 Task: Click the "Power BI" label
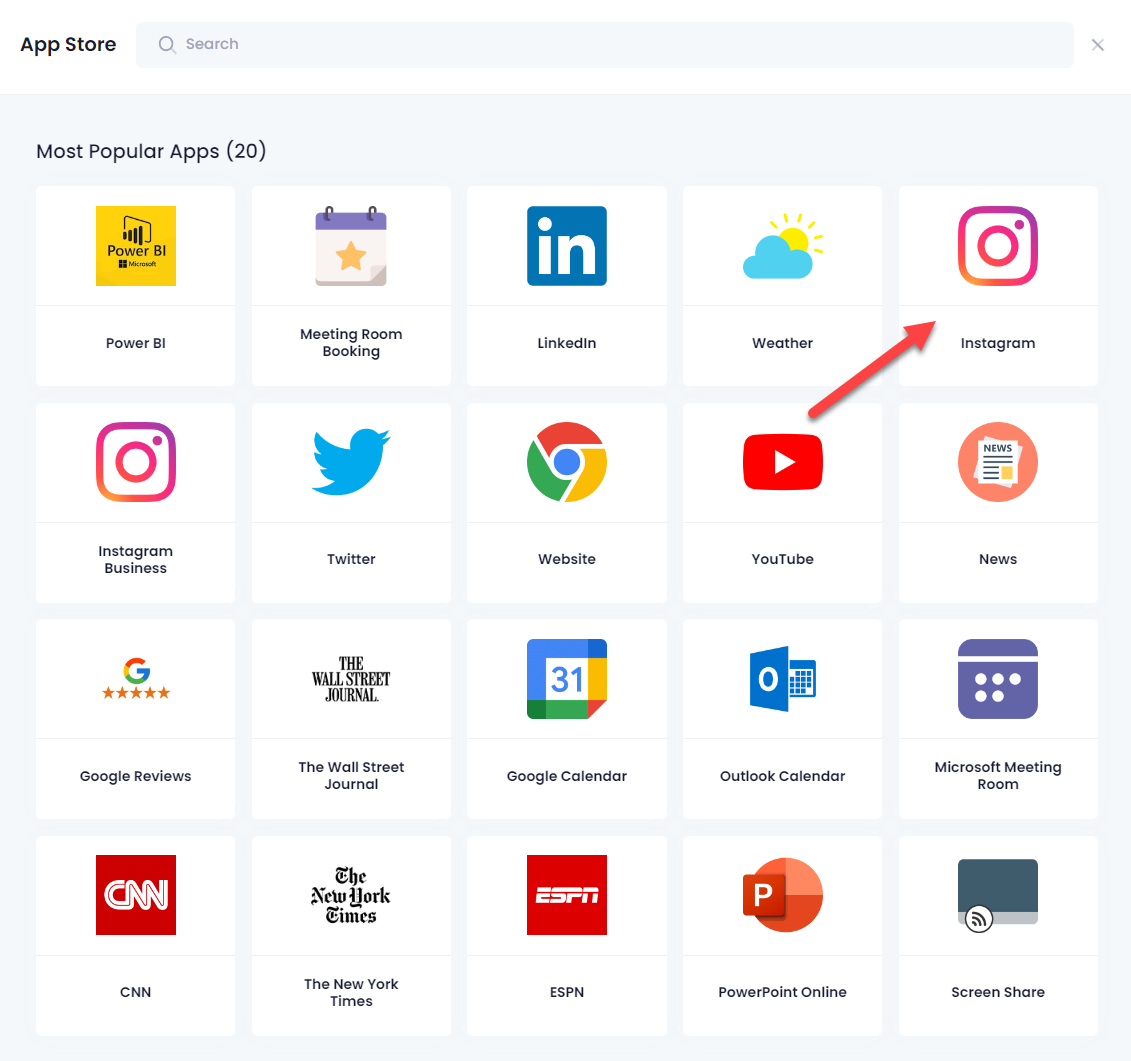tap(136, 343)
